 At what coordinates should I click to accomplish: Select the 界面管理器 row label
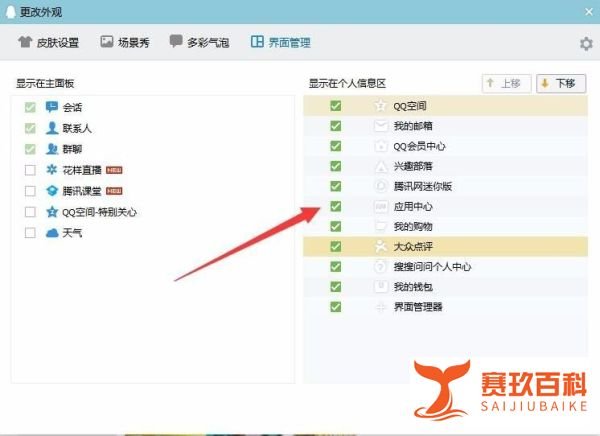coord(418,307)
